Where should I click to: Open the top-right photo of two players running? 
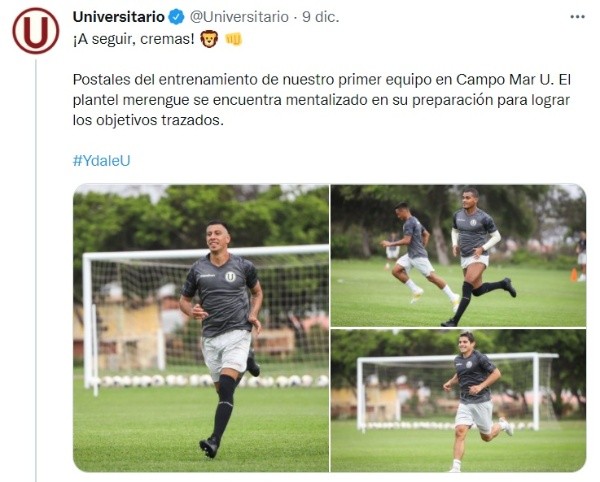pyautogui.click(x=458, y=256)
